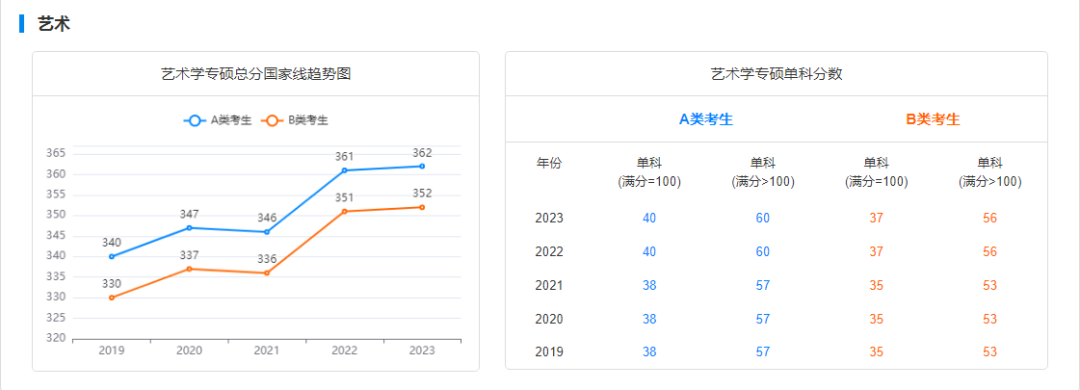Click the 年份 column header
This screenshot has width=1080, height=390.
tap(549, 163)
